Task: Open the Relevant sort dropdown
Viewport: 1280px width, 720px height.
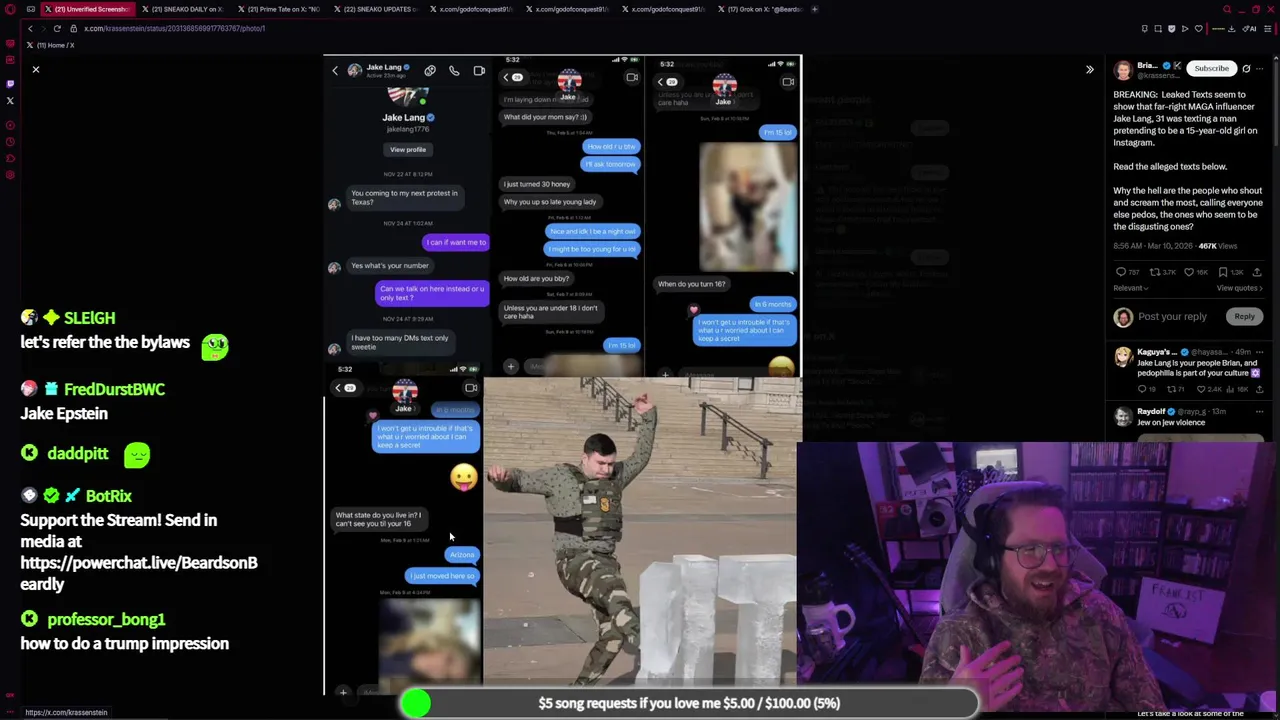Action: (x=1131, y=288)
